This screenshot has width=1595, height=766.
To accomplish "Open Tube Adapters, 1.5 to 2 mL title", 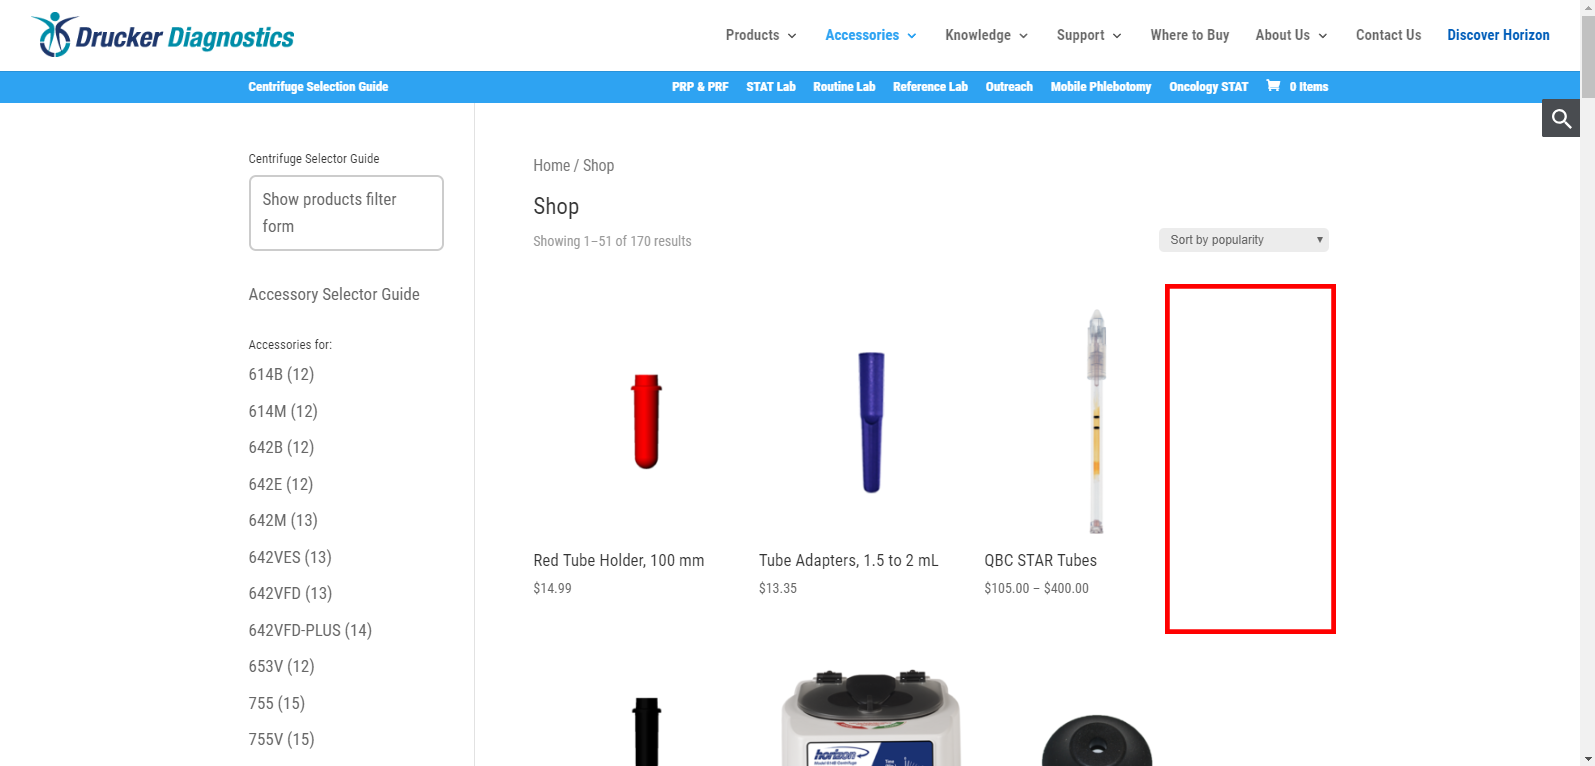I will [x=849, y=561].
